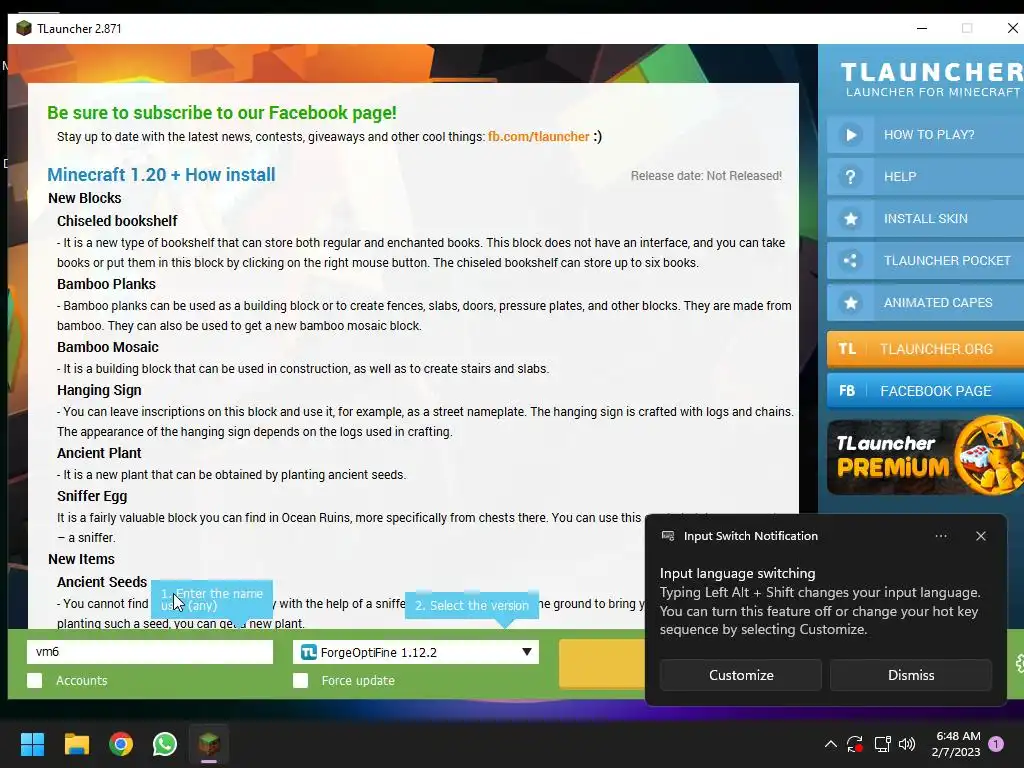The height and width of the screenshot is (768, 1024).
Task: Click the New Blocks heading
Action: pyautogui.click(x=85, y=198)
